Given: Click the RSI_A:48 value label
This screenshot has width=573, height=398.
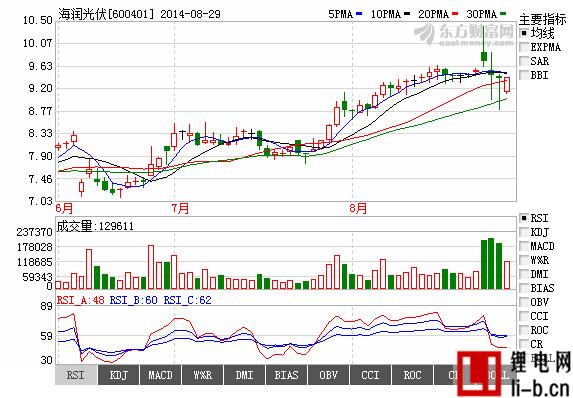Looking at the screenshot, I should [x=81, y=300].
